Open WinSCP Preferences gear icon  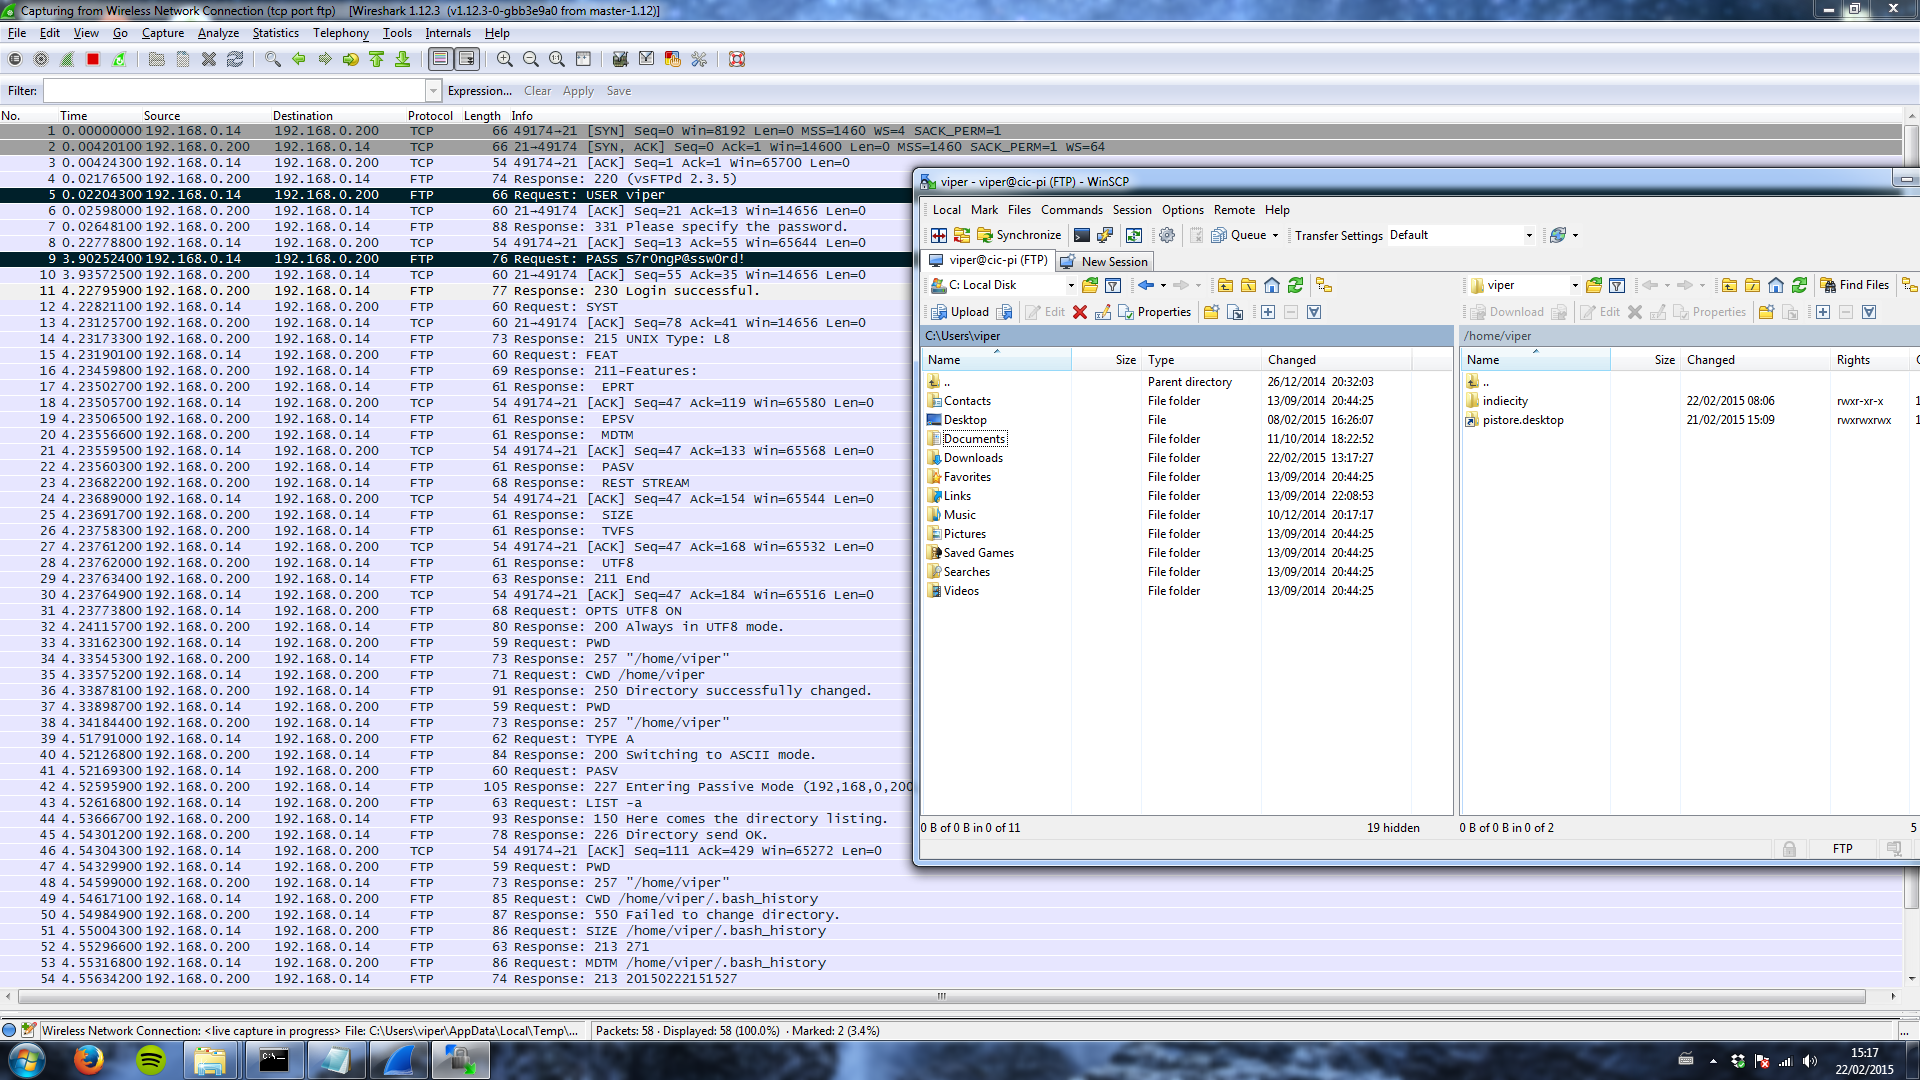(1166, 236)
